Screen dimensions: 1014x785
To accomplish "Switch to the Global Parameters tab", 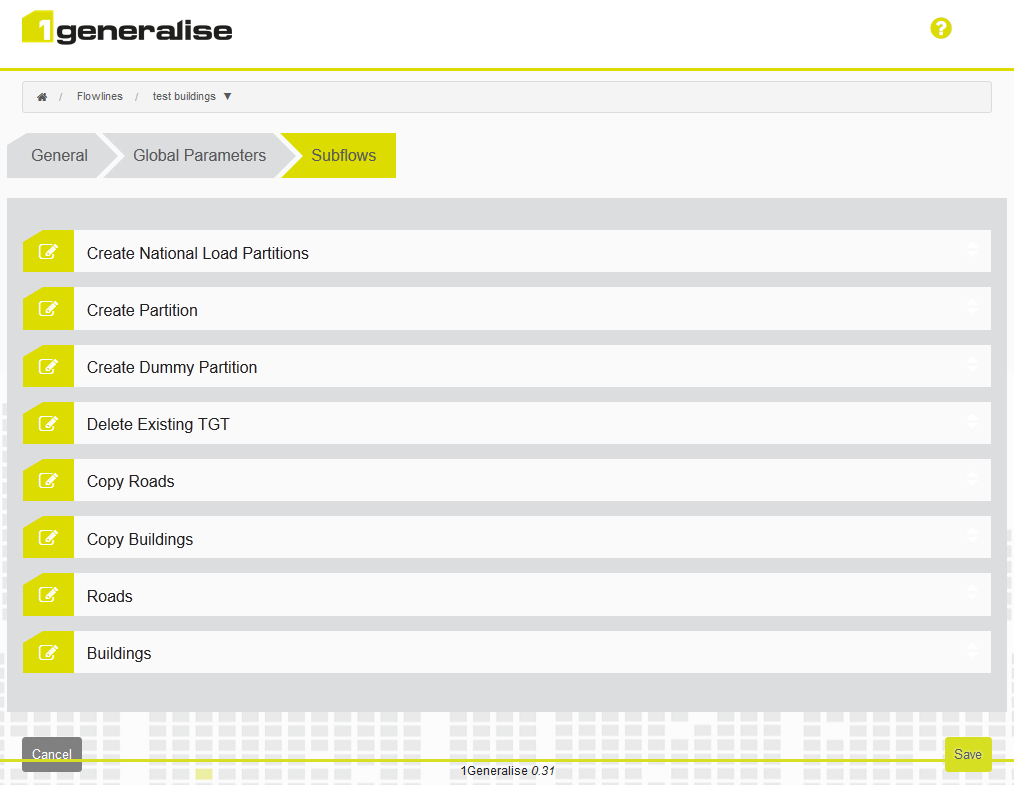I will (x=199, y=155).
